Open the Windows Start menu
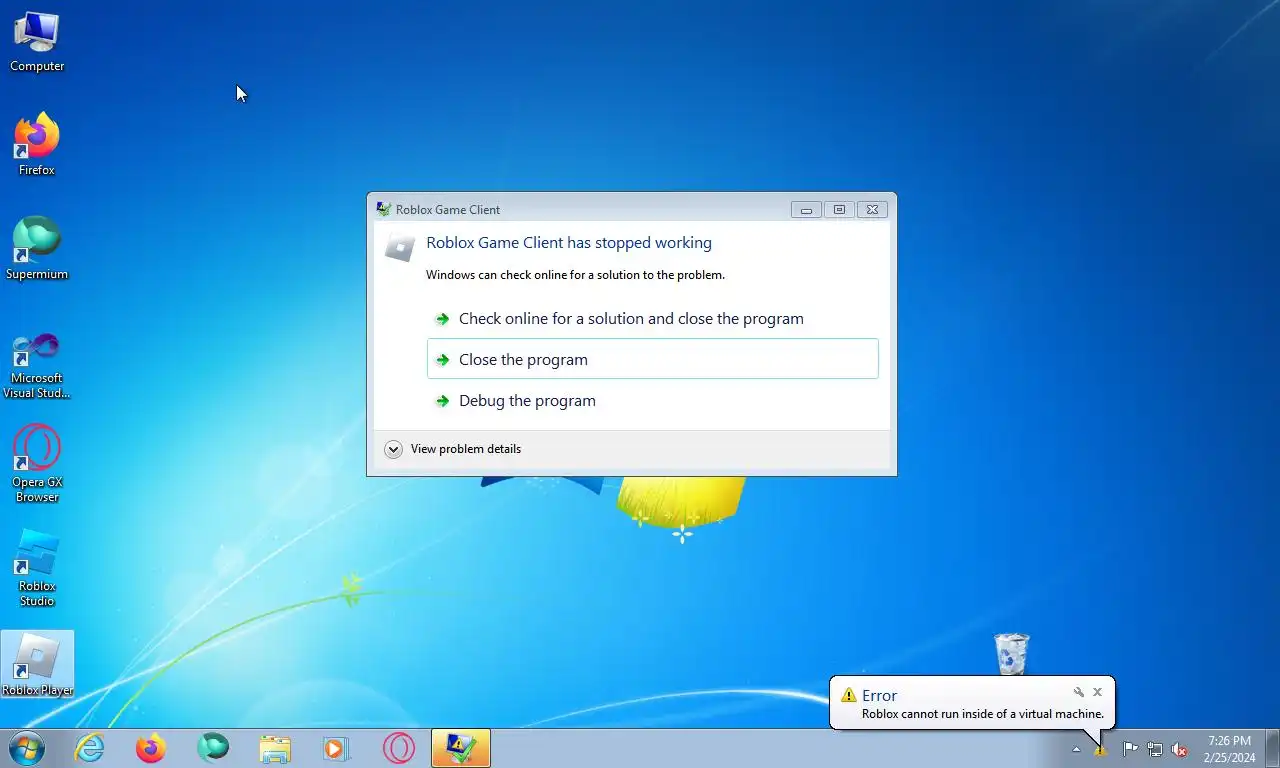The image size is (1280, 768). click(x=27, y=748)
